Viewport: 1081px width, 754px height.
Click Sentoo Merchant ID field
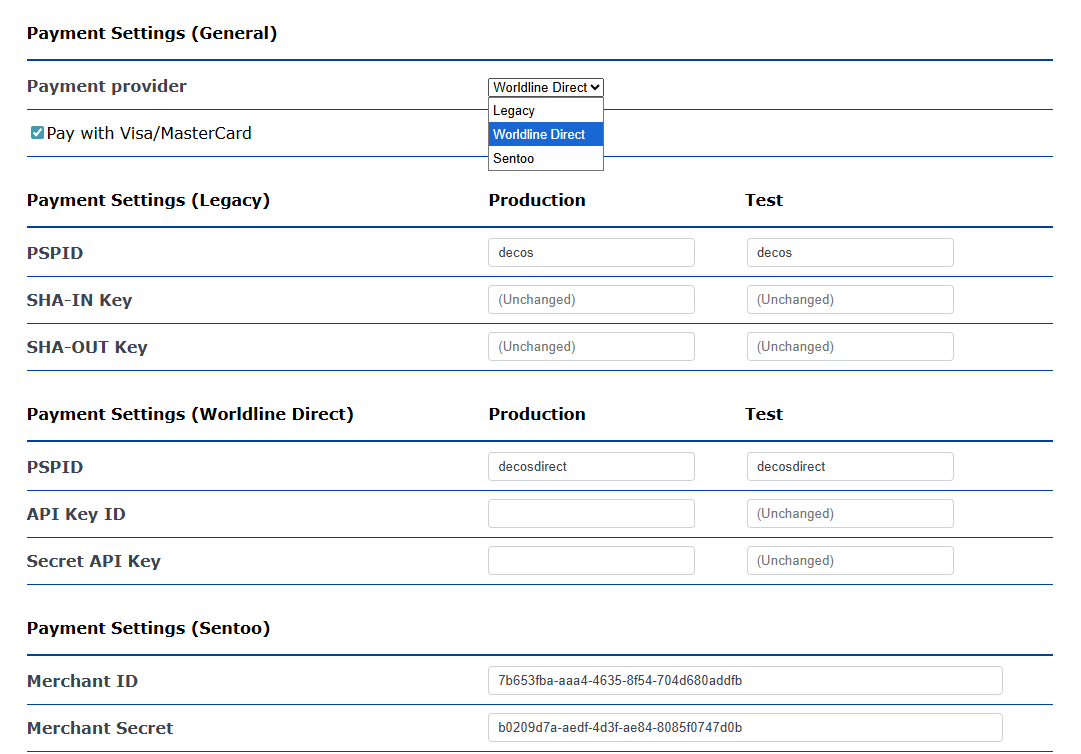pyautogui.click(x=745, y=680)
